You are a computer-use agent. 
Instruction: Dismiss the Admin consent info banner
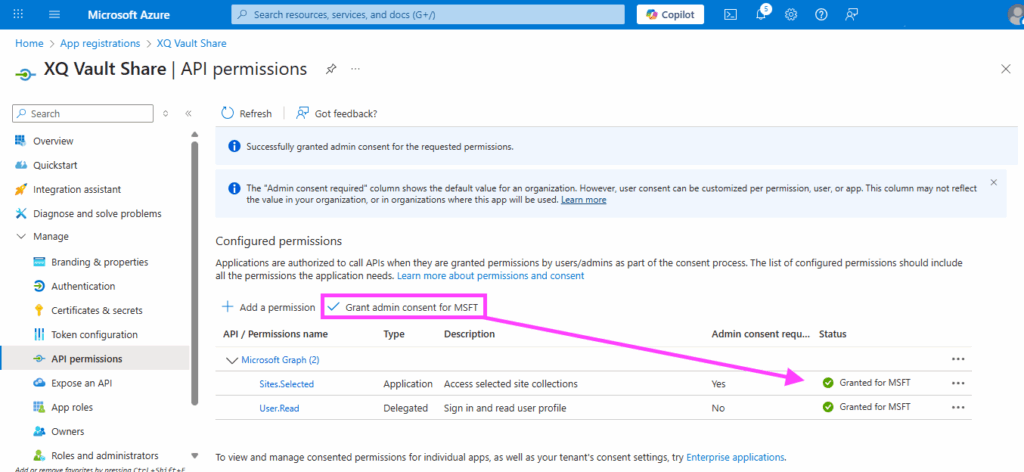click(x=993, y=183)
